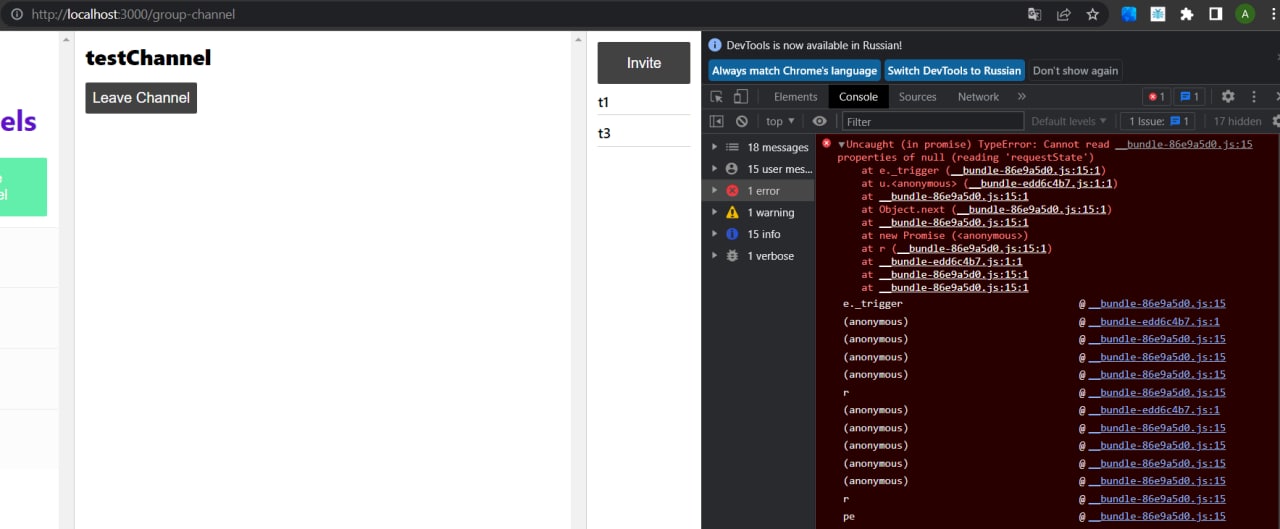The height and width of the screenshot is (529, 1280).
Task: Click '17 hidden' messages label
Action: [x=1237, y=121]
